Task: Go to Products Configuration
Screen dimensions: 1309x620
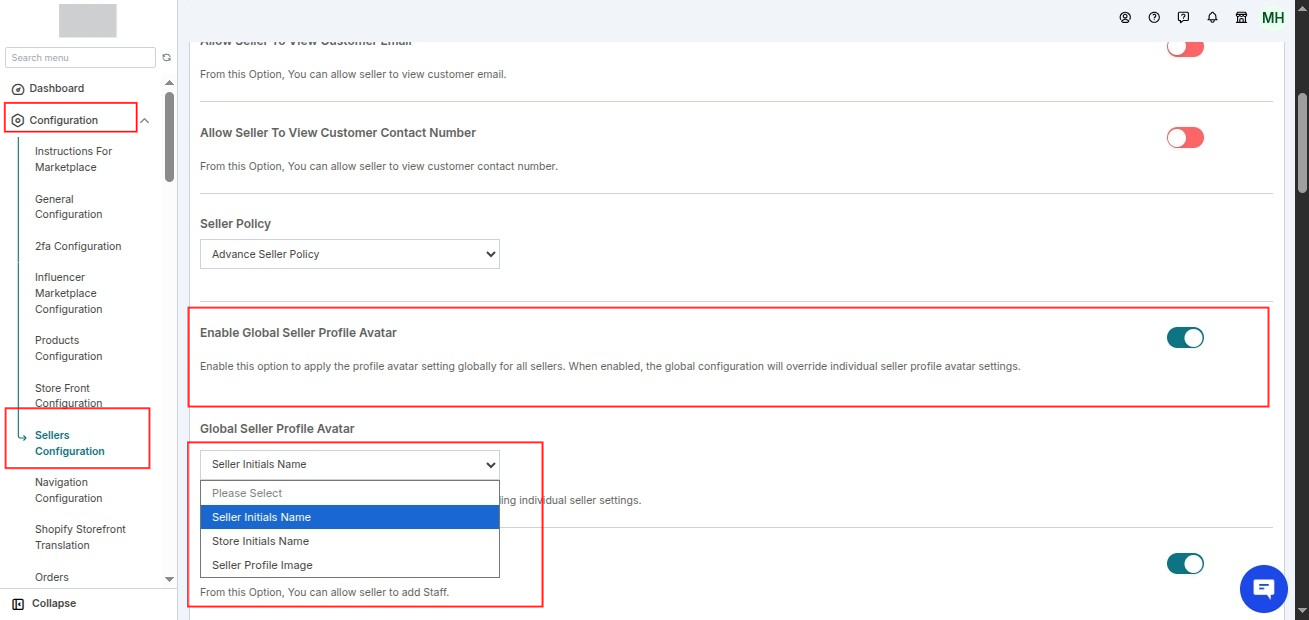Action: tap(69, 348)
